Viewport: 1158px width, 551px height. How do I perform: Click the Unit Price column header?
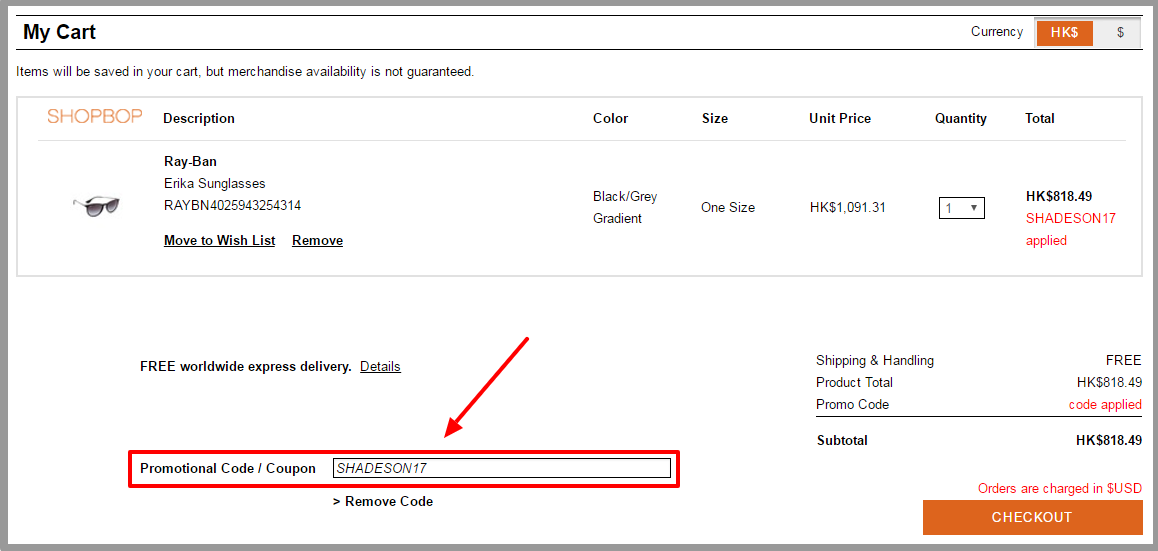(840, 118)
